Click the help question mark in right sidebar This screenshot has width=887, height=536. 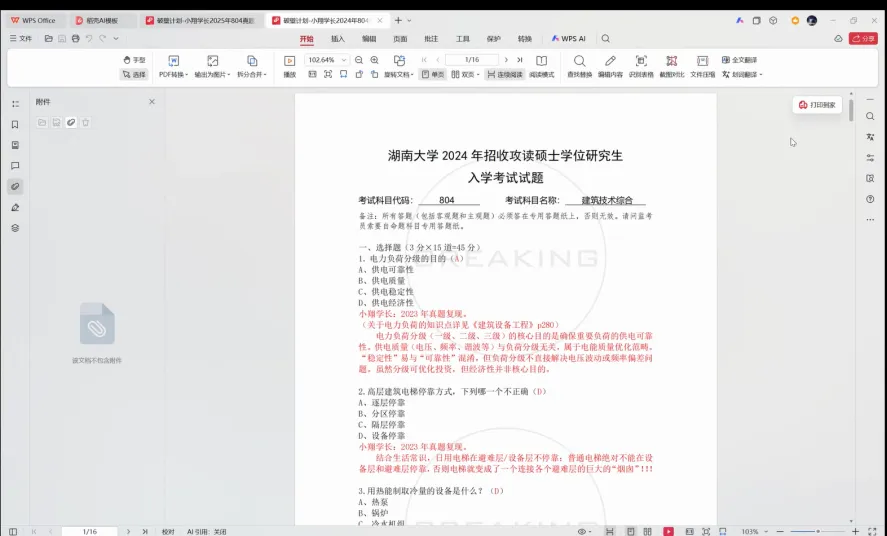[870, 199]
